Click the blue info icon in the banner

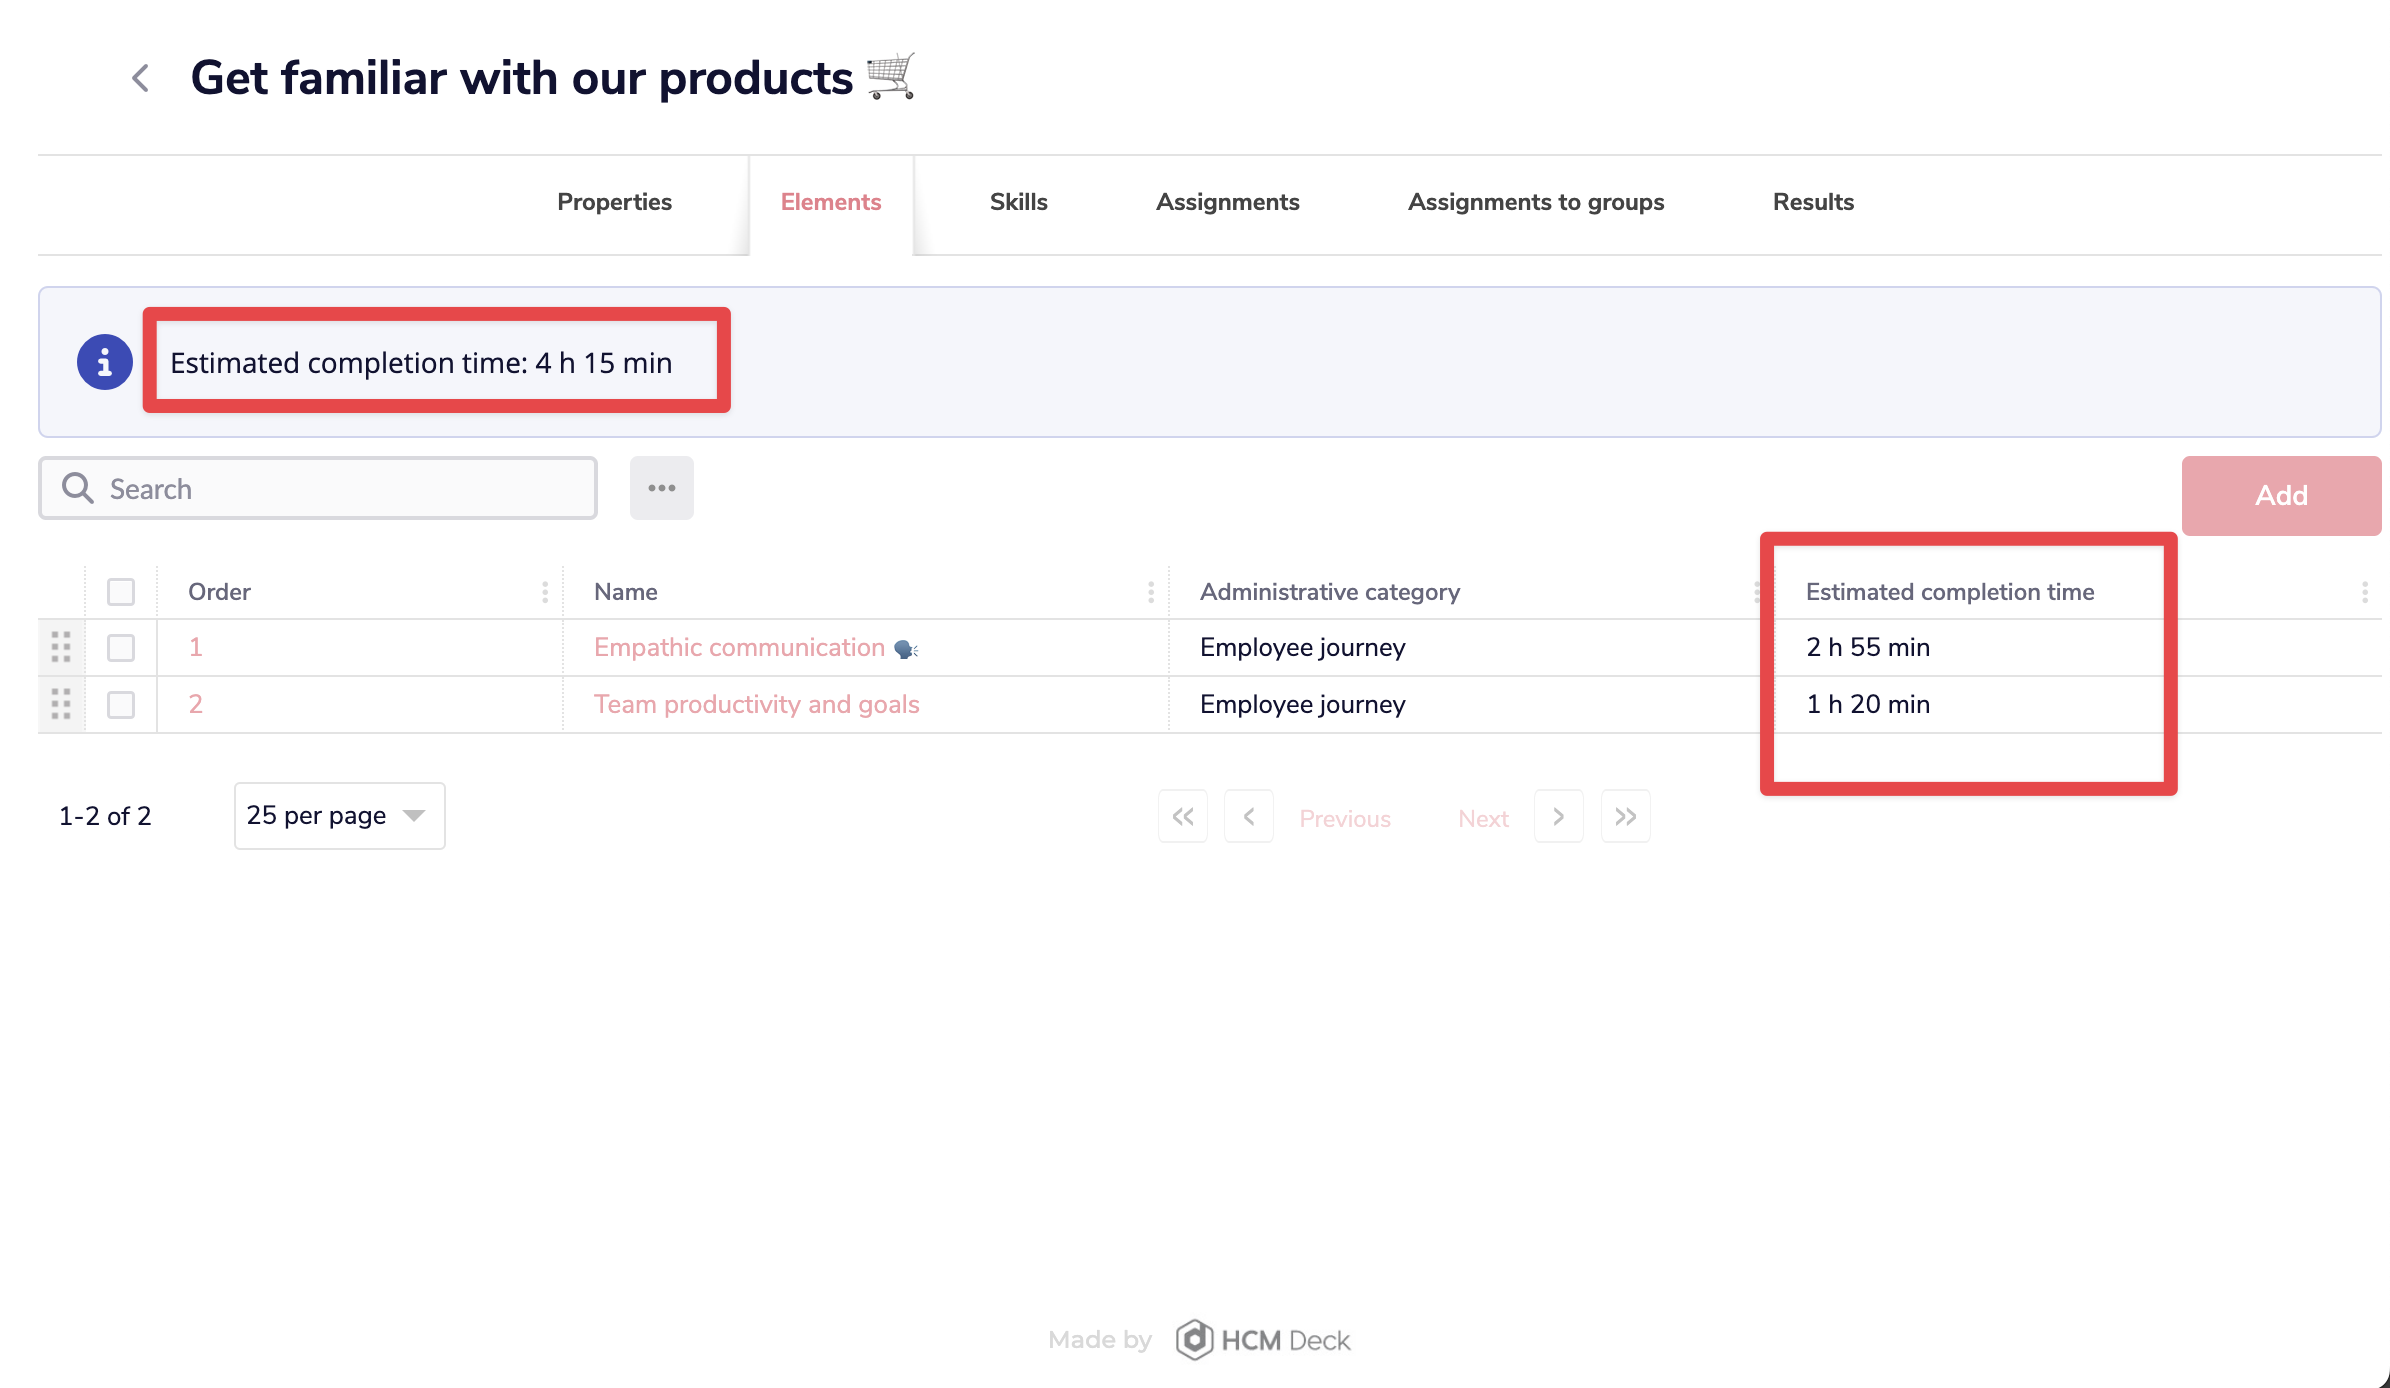click(105, 362)
